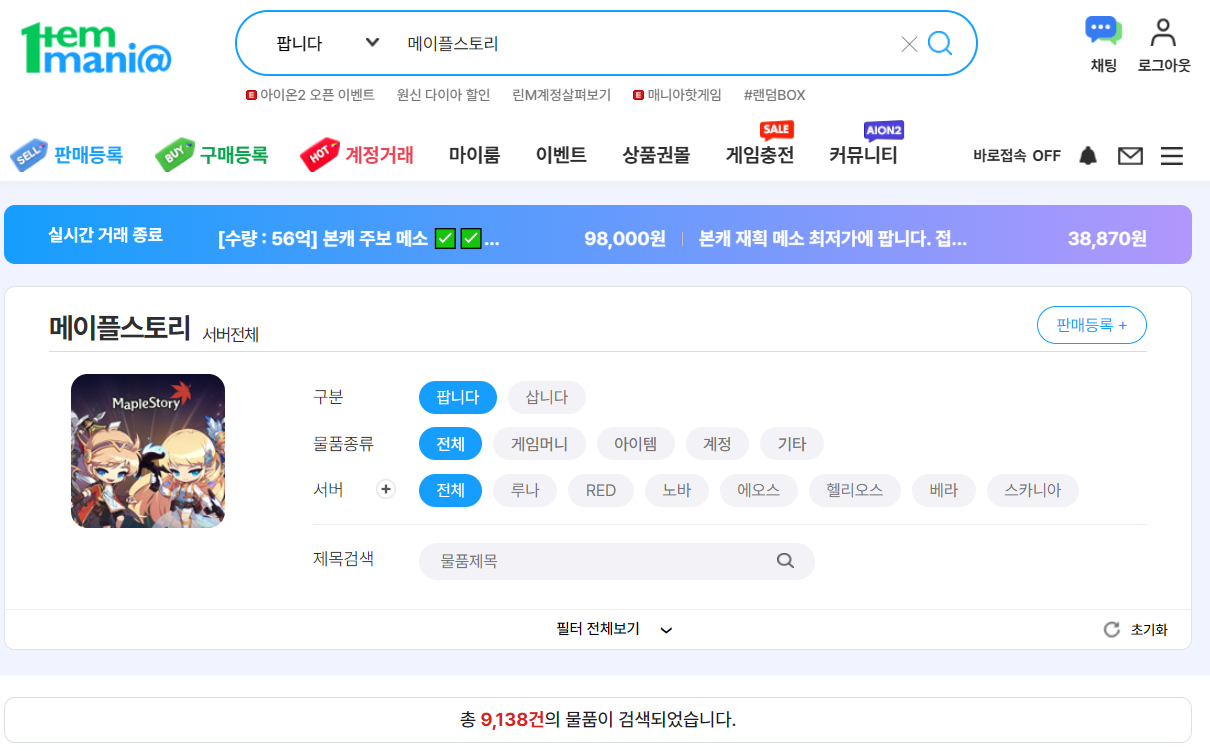1210x751 pixels.
Task: Select 기타 item type
Action: point(792,444)
